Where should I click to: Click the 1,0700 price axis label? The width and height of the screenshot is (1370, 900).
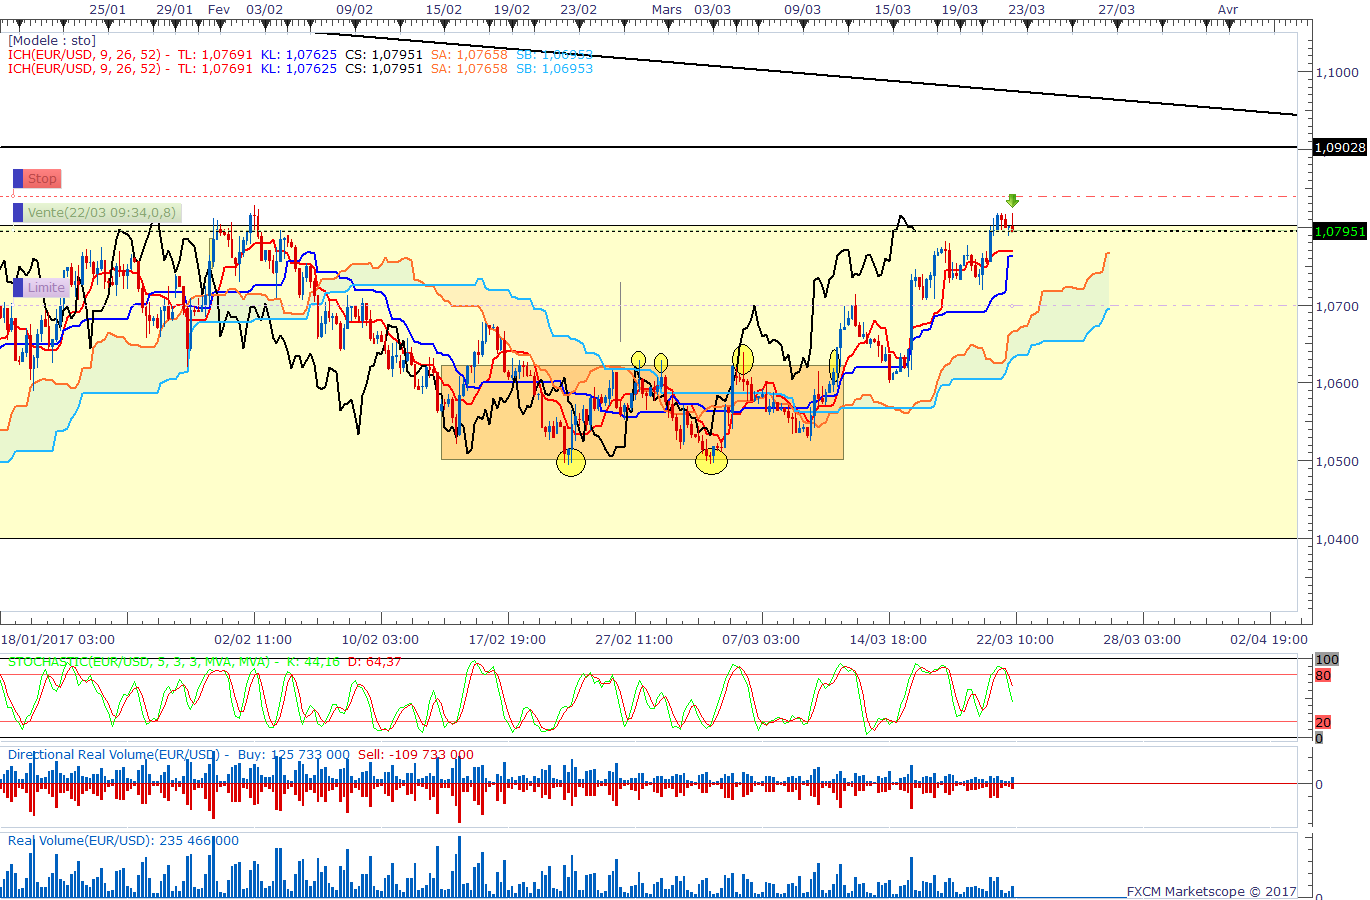pyautogui.click(x=1337, y=306)
